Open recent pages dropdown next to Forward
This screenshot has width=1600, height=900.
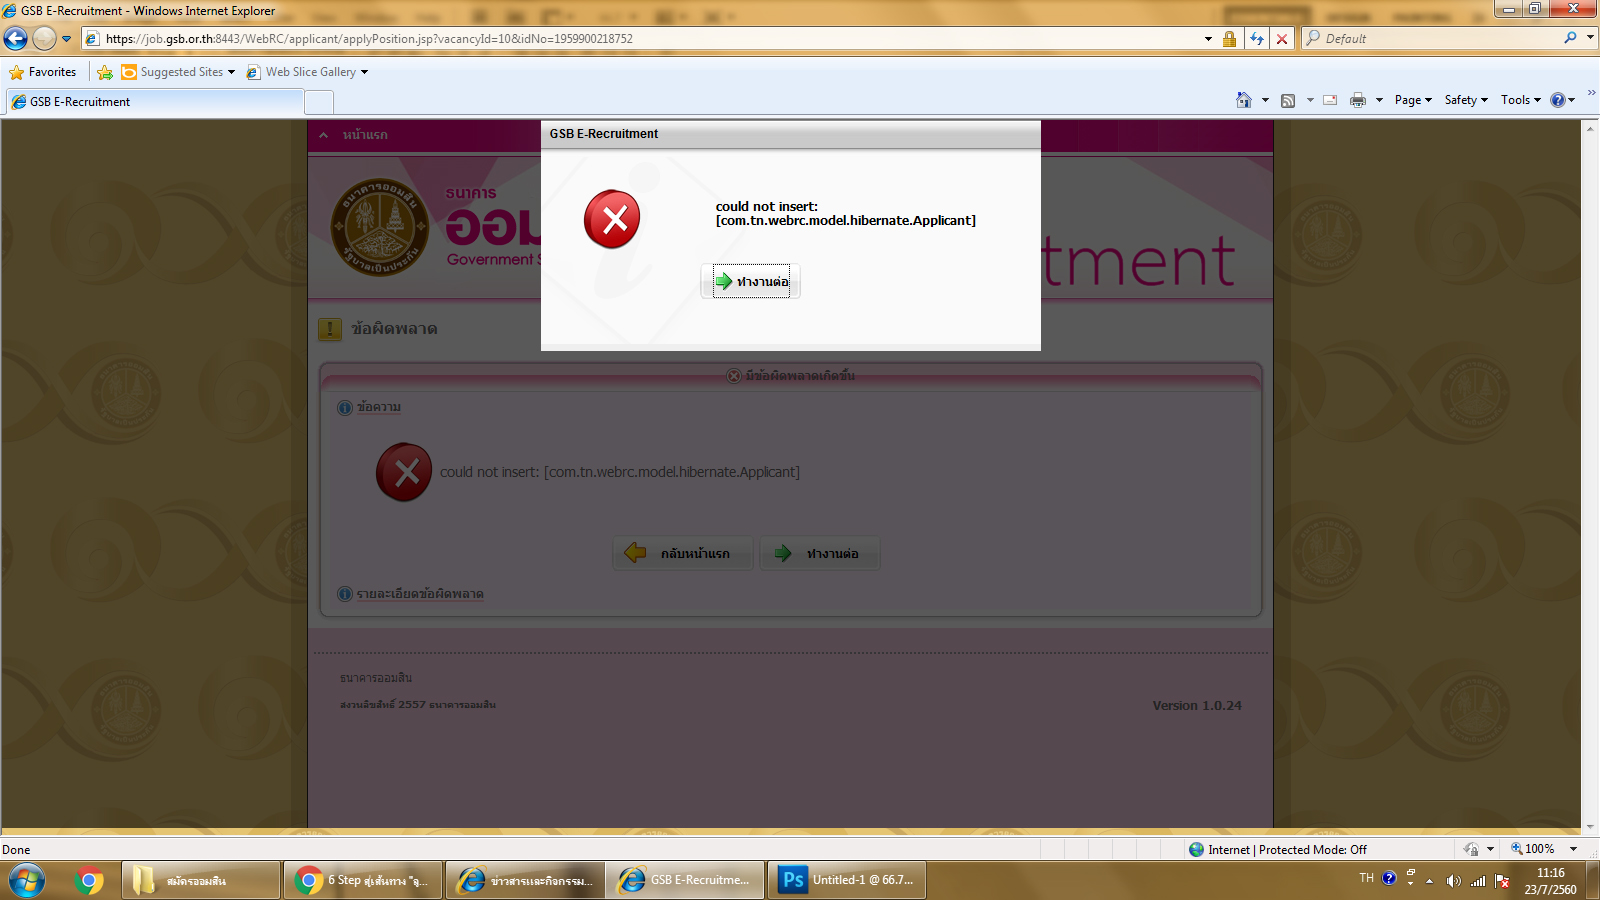point(67,39)
